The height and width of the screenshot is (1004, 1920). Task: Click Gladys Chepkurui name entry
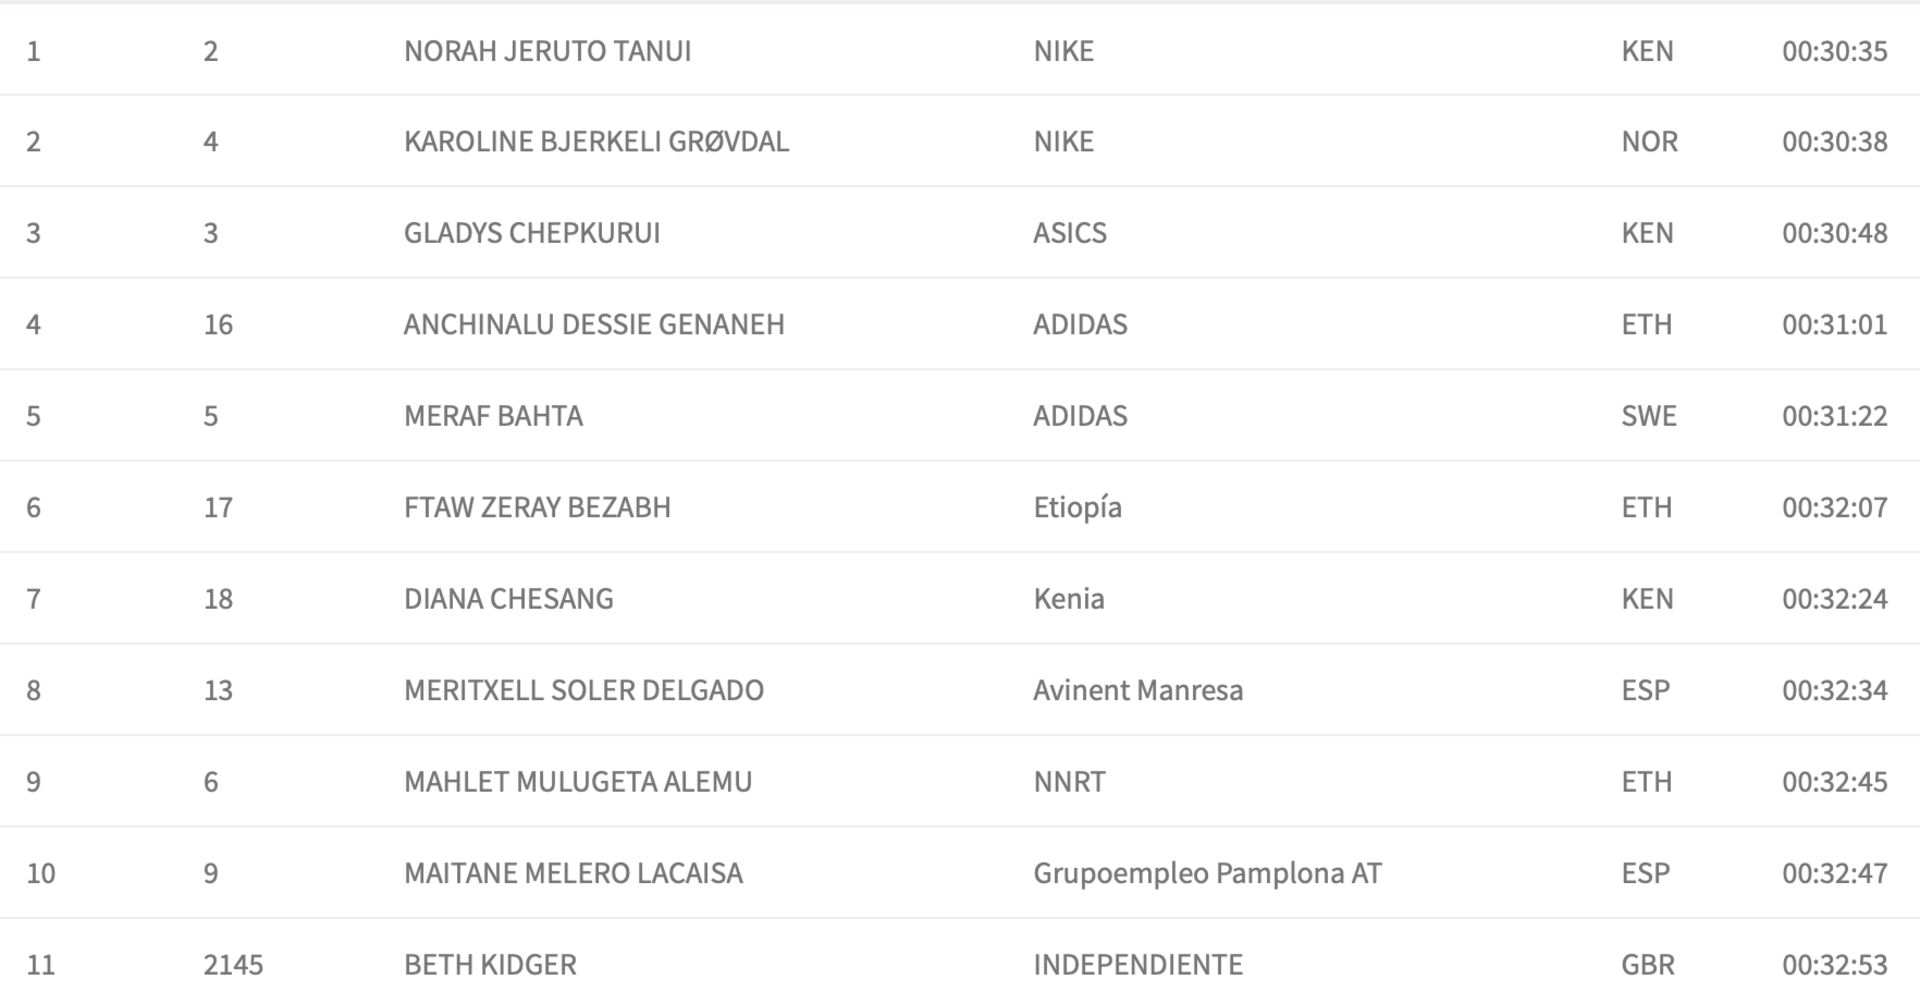[x=532, y=233]
